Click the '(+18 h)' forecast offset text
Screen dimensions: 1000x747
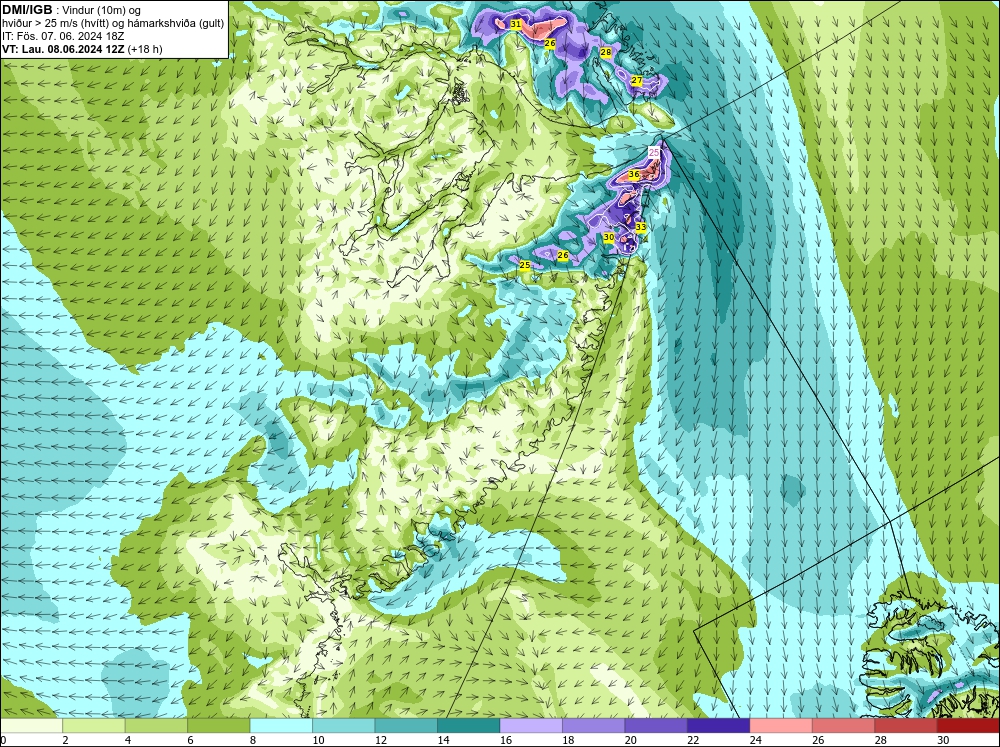(x=145, y=49)
